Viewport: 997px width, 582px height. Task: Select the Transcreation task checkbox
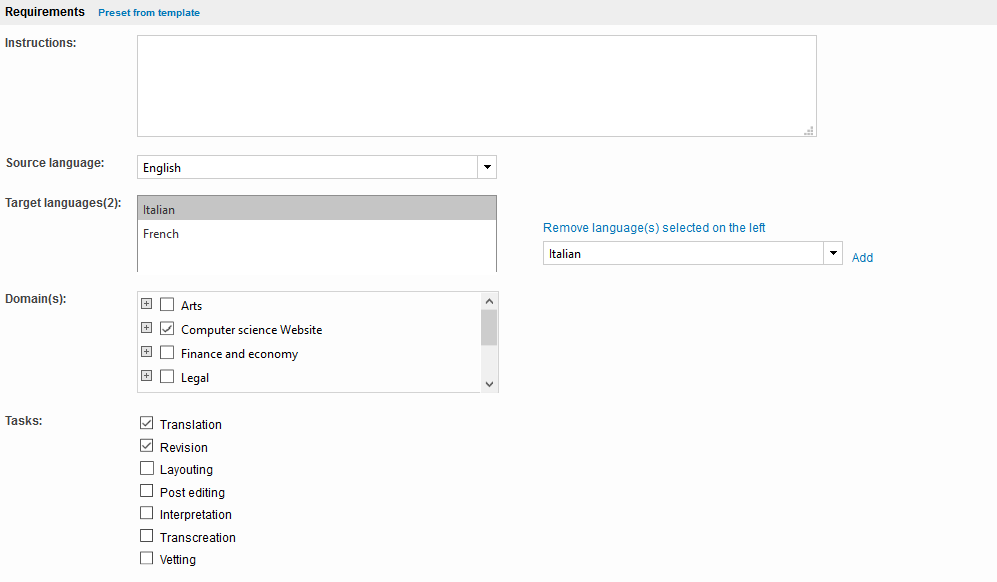pyautogui.click(x=147, y=537)
